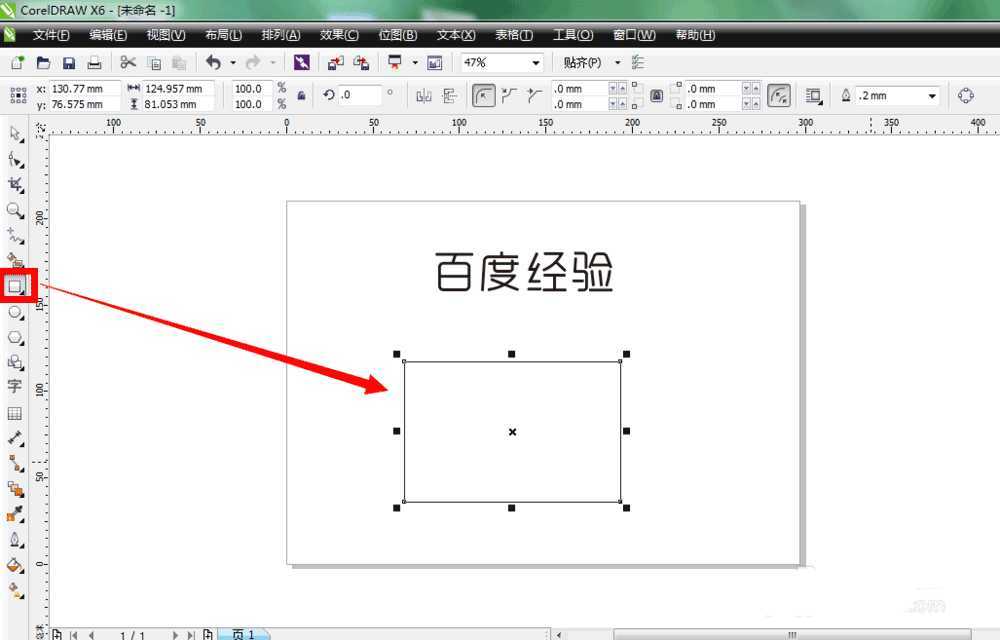The width and height of the screenshot is (1000, 640).
Task: Select the Table tool
Action: [15, 412]
